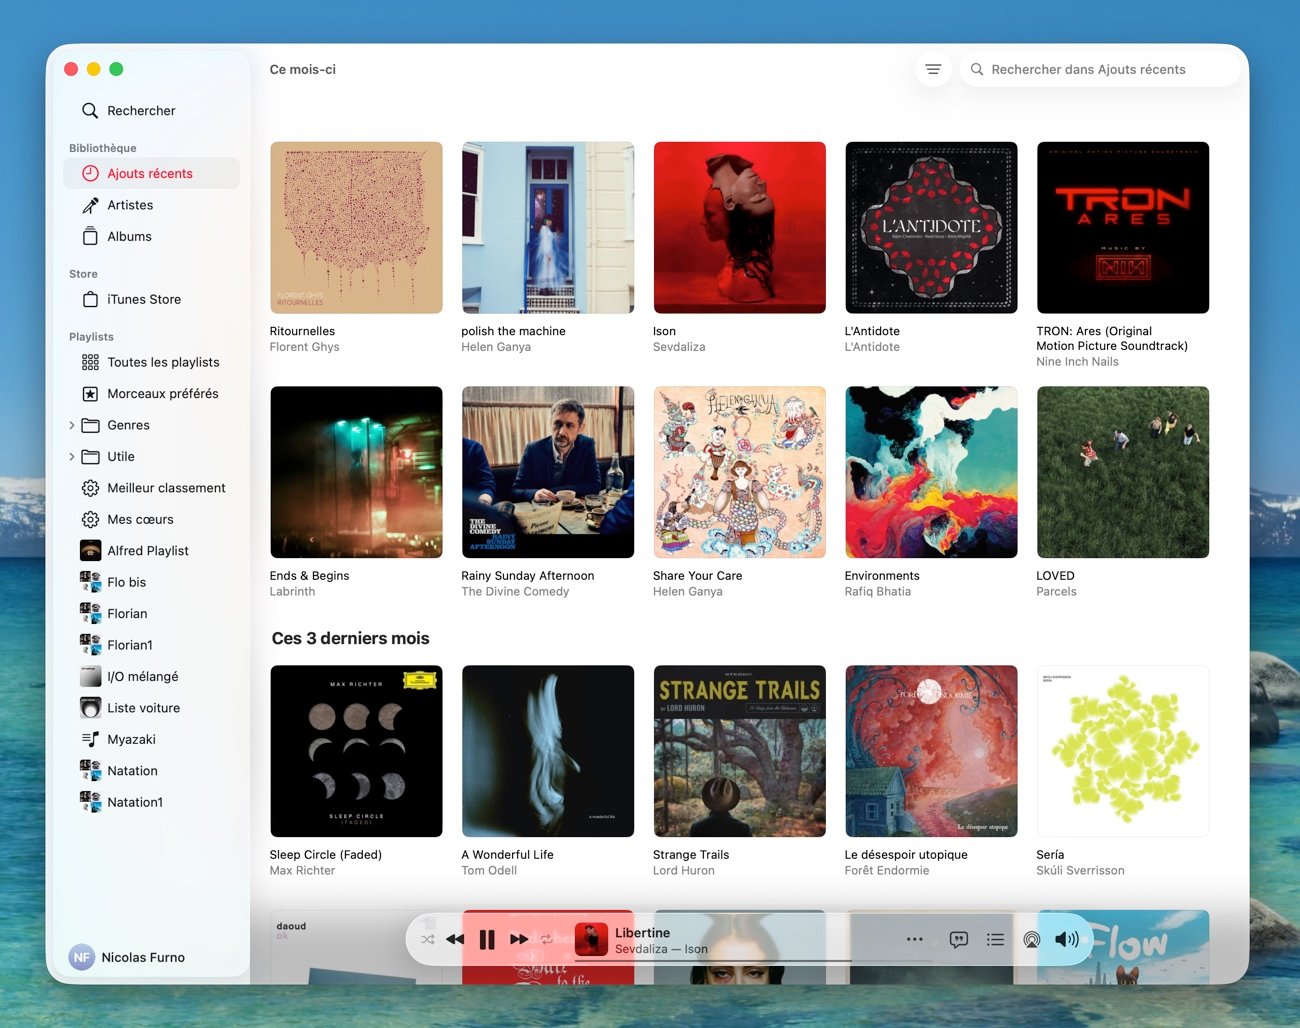Open the Artistes library section

[130, 205]
